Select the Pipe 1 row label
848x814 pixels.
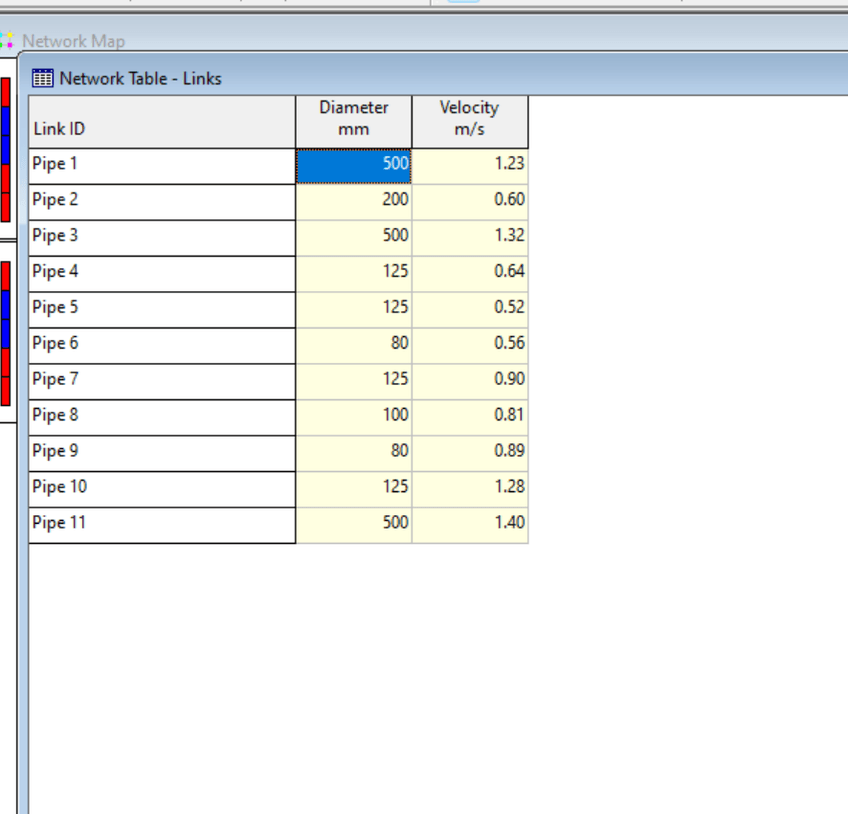coord(162,165)
